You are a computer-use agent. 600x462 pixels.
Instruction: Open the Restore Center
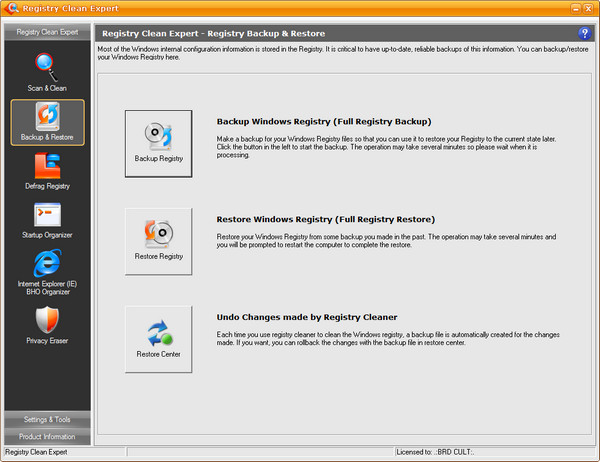pos(158,339)
